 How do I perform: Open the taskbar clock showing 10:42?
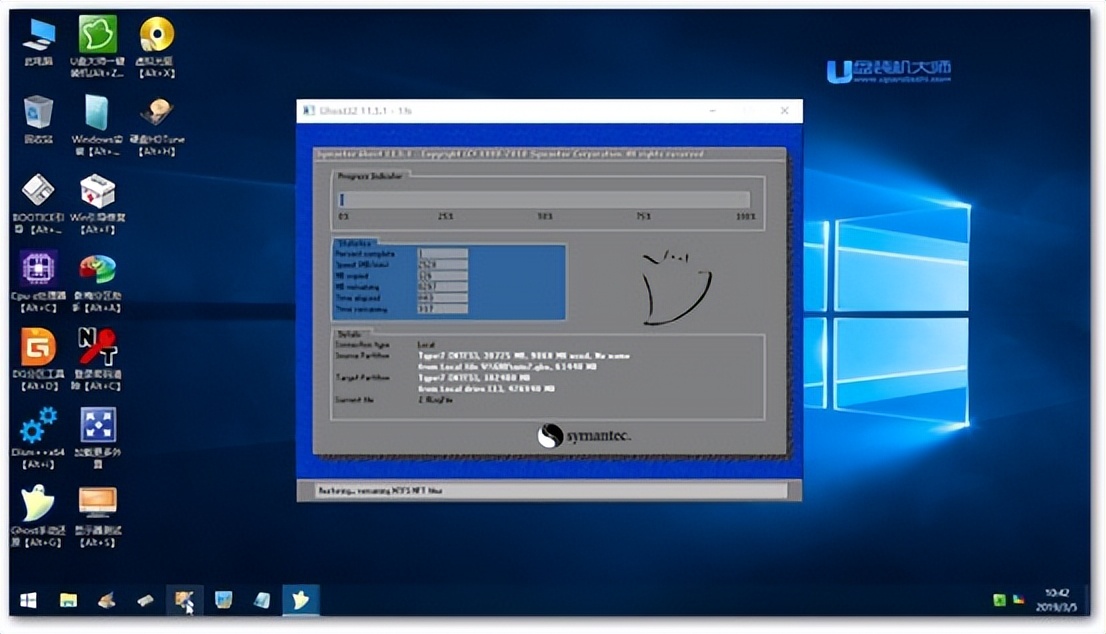pos(1057,600)
